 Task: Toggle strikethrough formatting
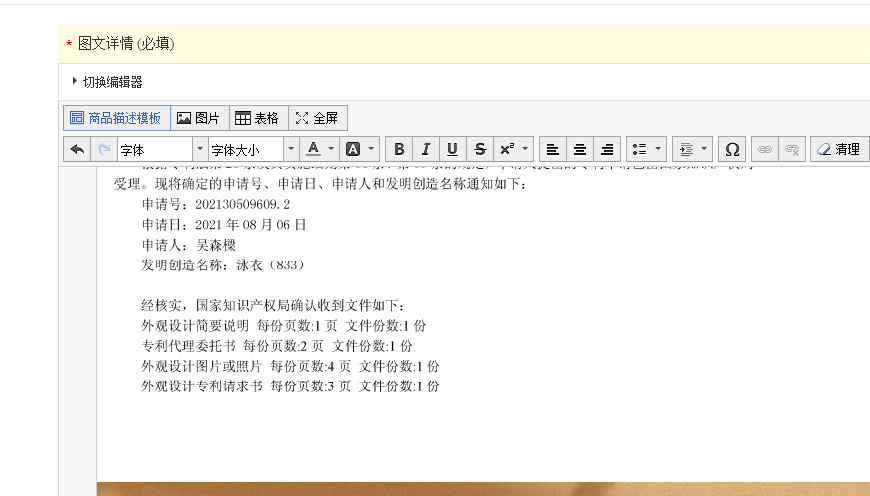[x=480, y=149]
